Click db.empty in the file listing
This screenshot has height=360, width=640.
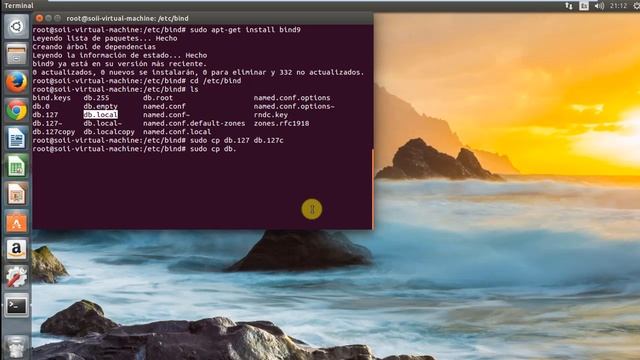(100, 106)
